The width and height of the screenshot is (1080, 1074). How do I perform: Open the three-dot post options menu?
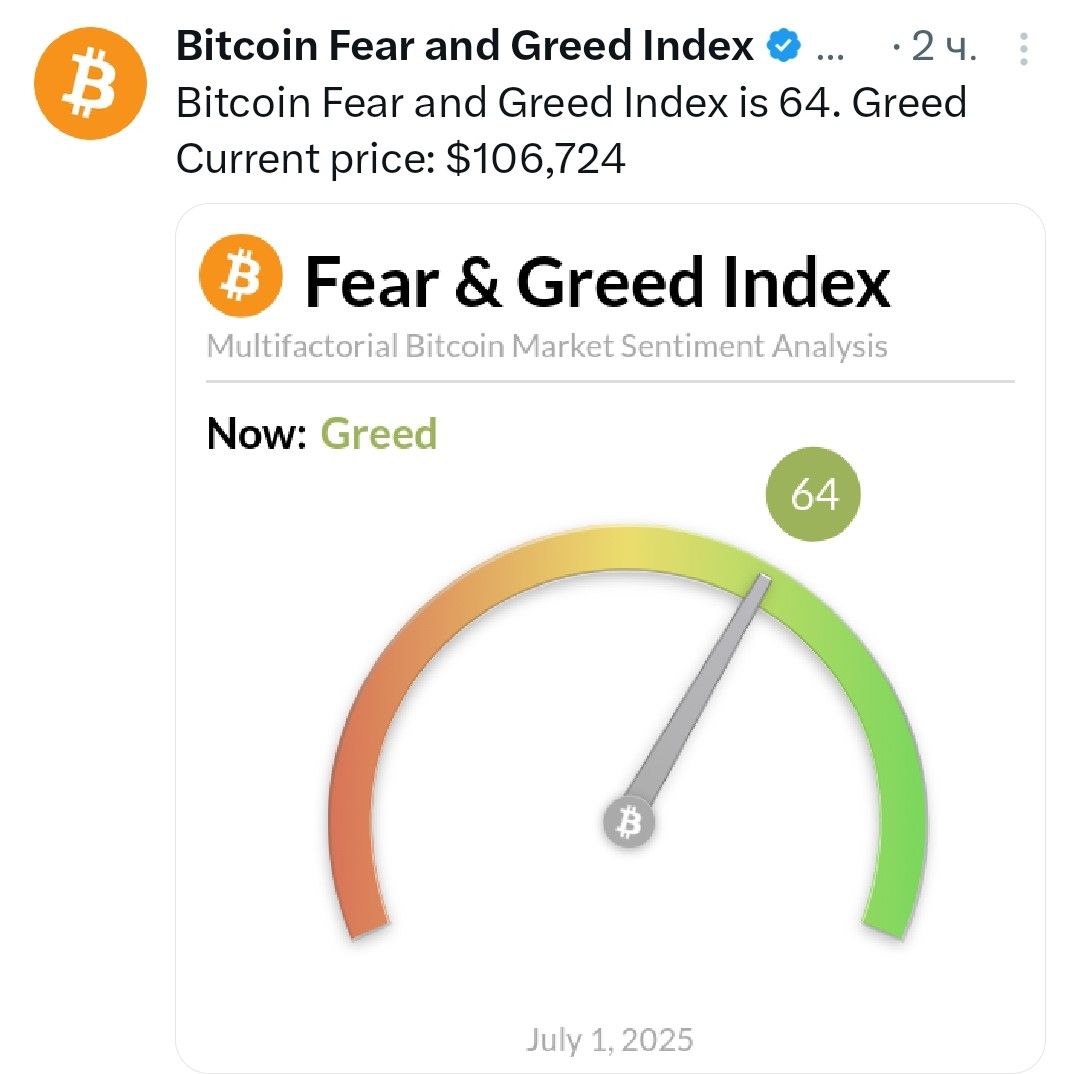click(1024, 49)
